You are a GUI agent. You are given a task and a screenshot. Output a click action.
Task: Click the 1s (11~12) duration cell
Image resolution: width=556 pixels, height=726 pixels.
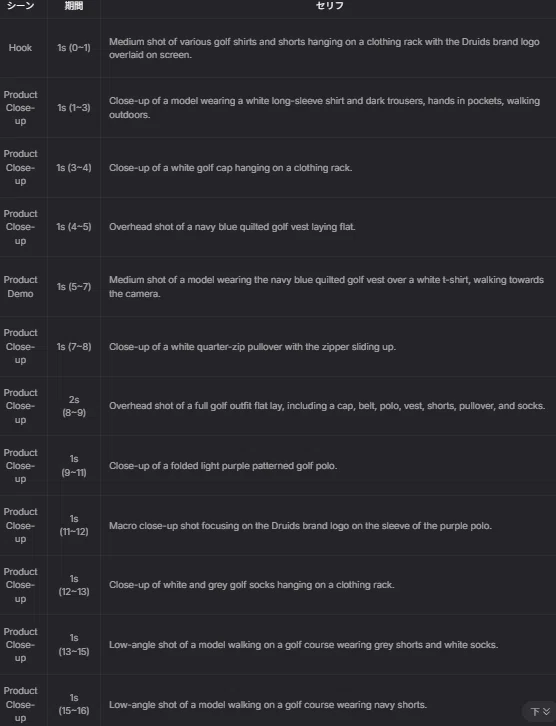tap(74, 526)
